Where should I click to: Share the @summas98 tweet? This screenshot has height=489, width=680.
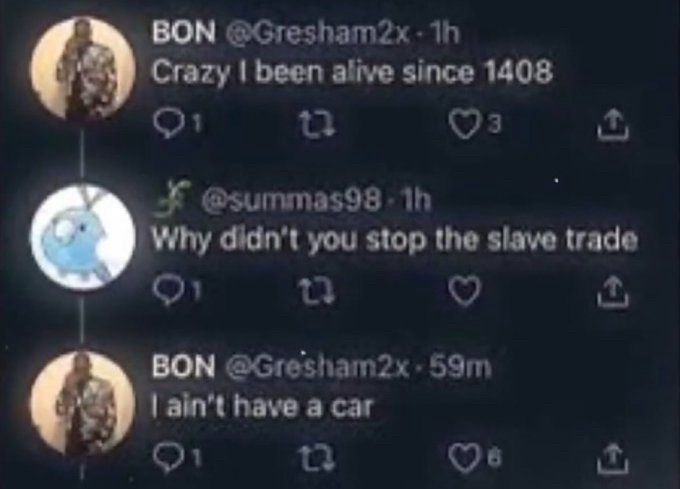pos(613,292)
